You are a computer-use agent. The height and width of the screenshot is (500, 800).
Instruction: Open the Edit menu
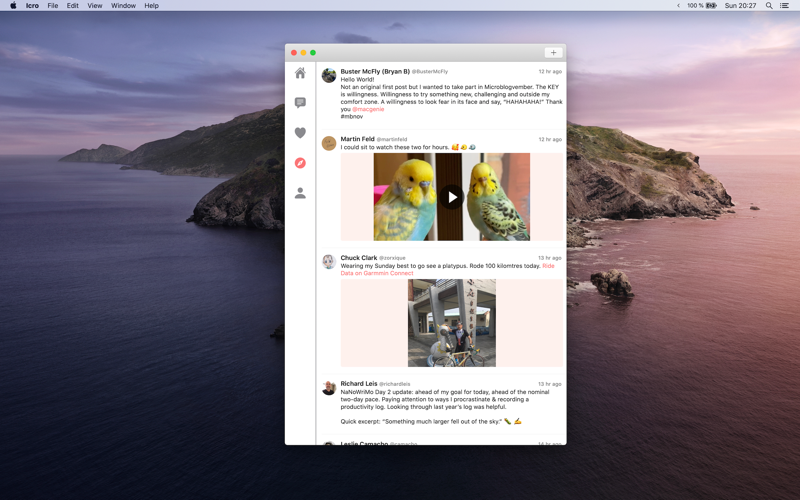(73, 6)
